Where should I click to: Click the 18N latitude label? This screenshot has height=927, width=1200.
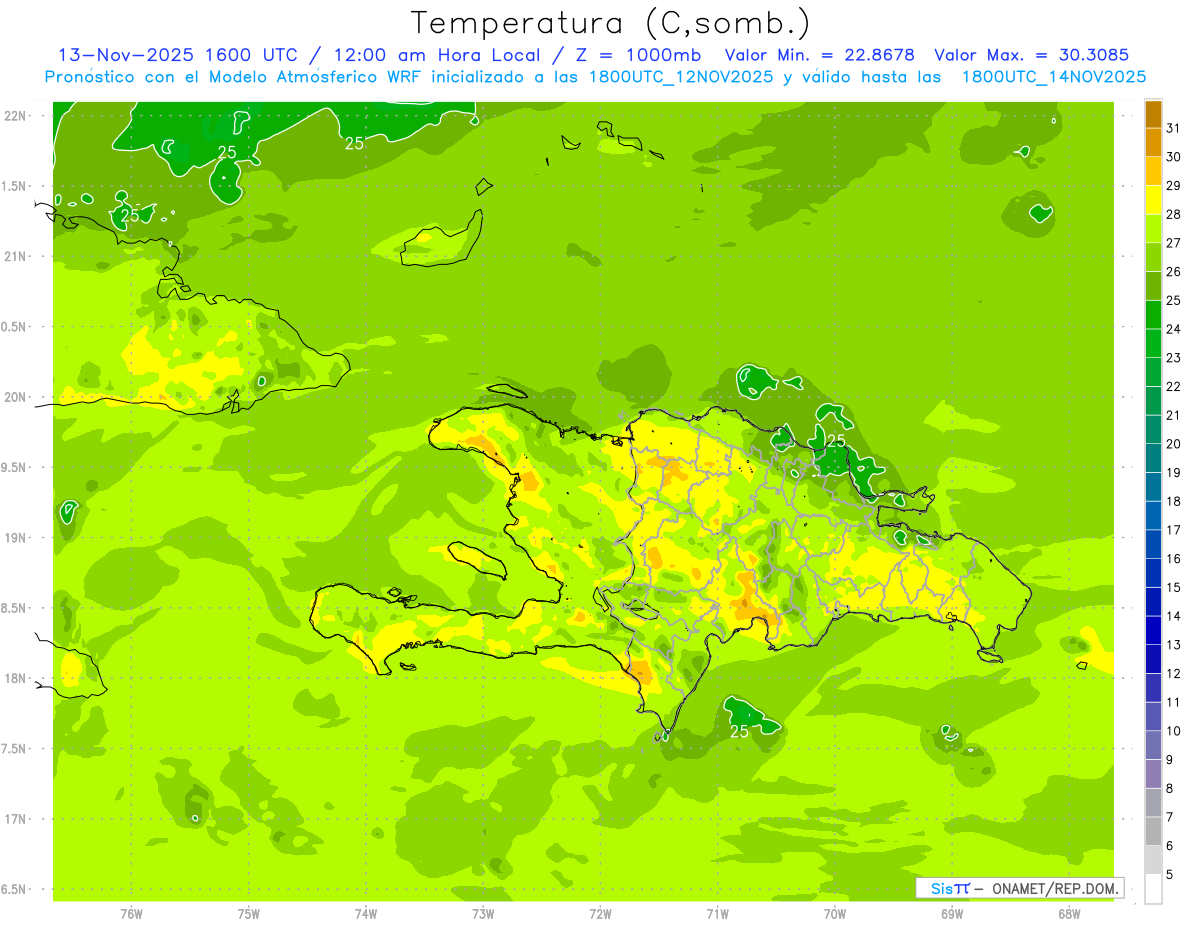coord(16,678)
